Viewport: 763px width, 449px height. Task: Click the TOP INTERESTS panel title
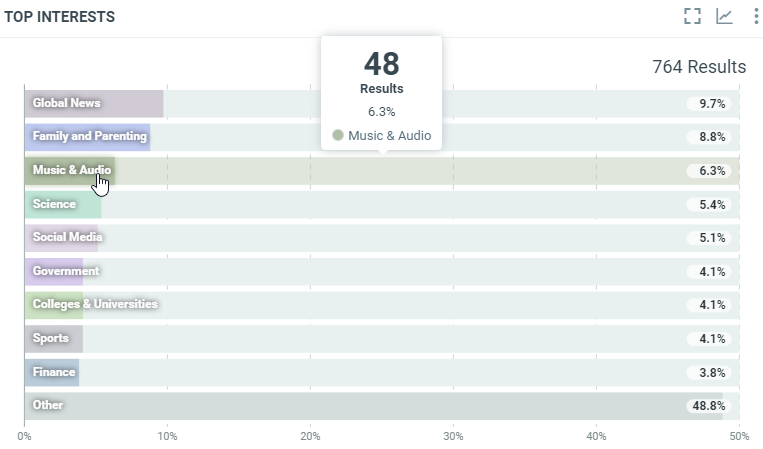pyautogui.click(x=59, y=17)
